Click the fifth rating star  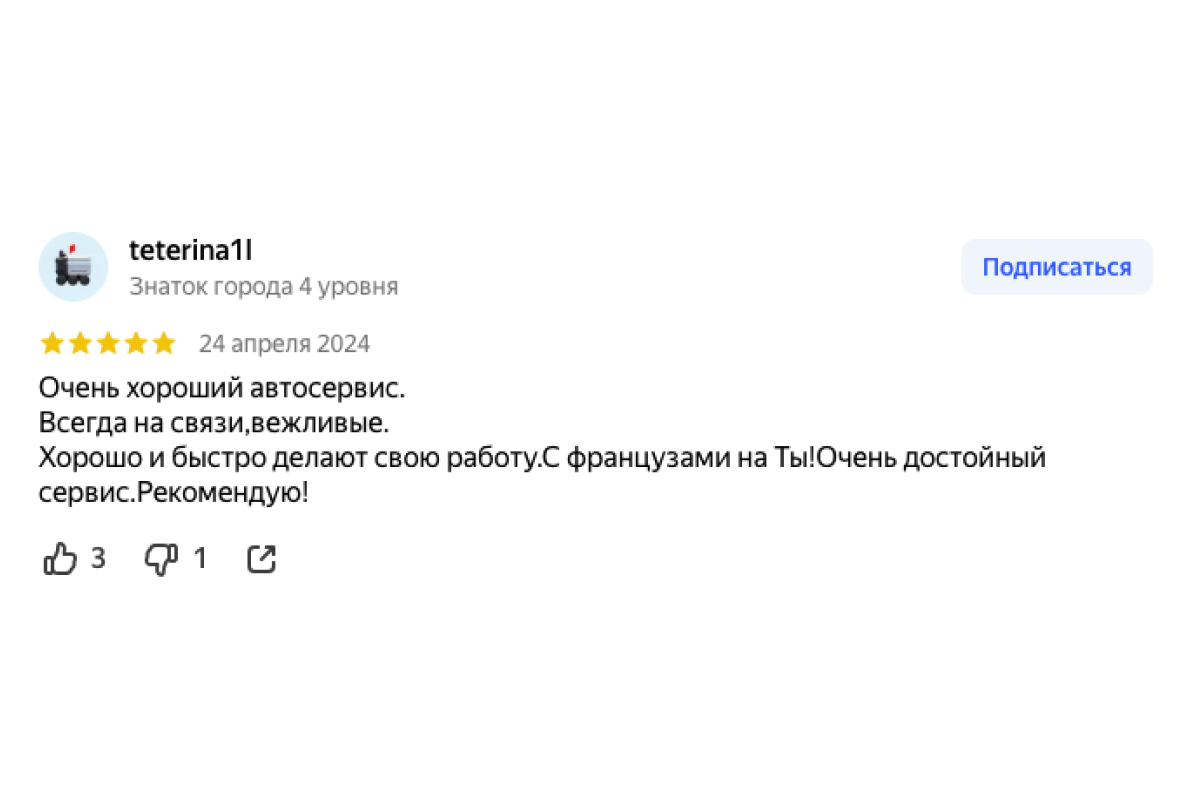tap(163, 344)
